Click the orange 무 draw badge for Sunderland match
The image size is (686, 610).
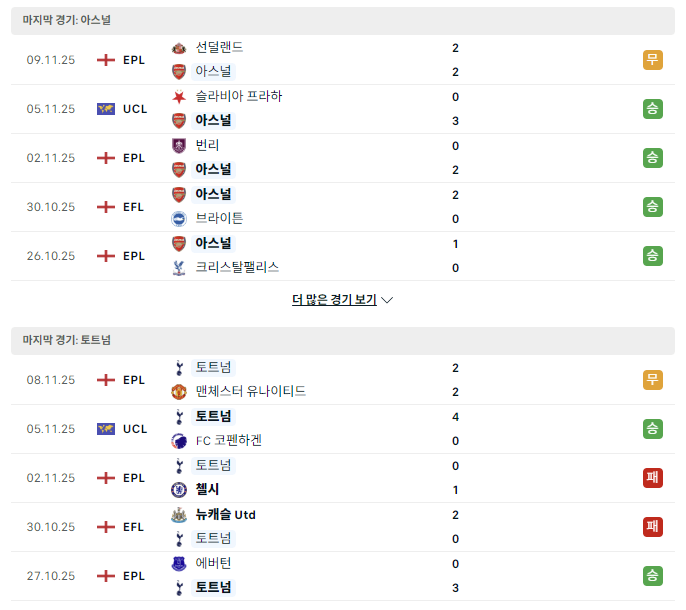652,60
